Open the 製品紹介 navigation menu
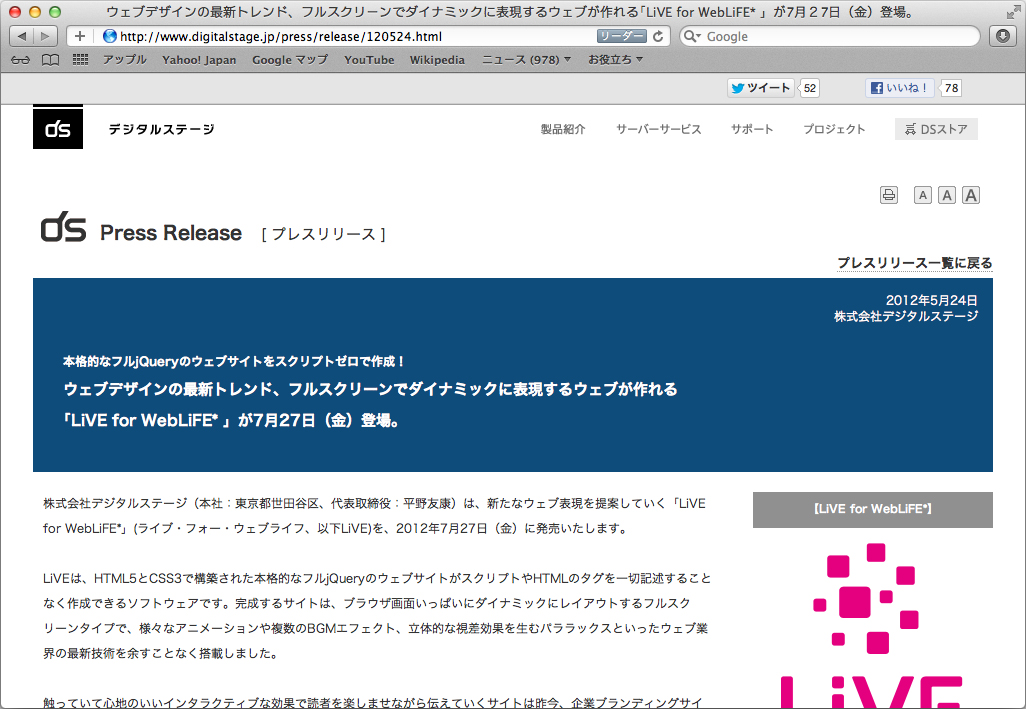The height and width of the screenshot is (709, 1026). (x=563, y=129)
